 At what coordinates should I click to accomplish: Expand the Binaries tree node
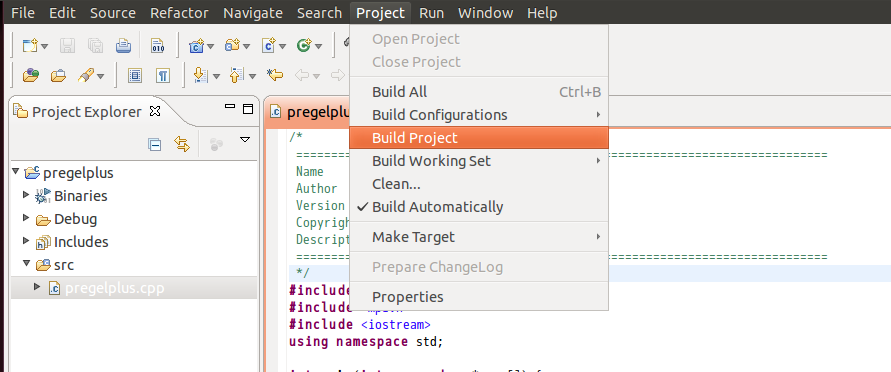[26, 195]
